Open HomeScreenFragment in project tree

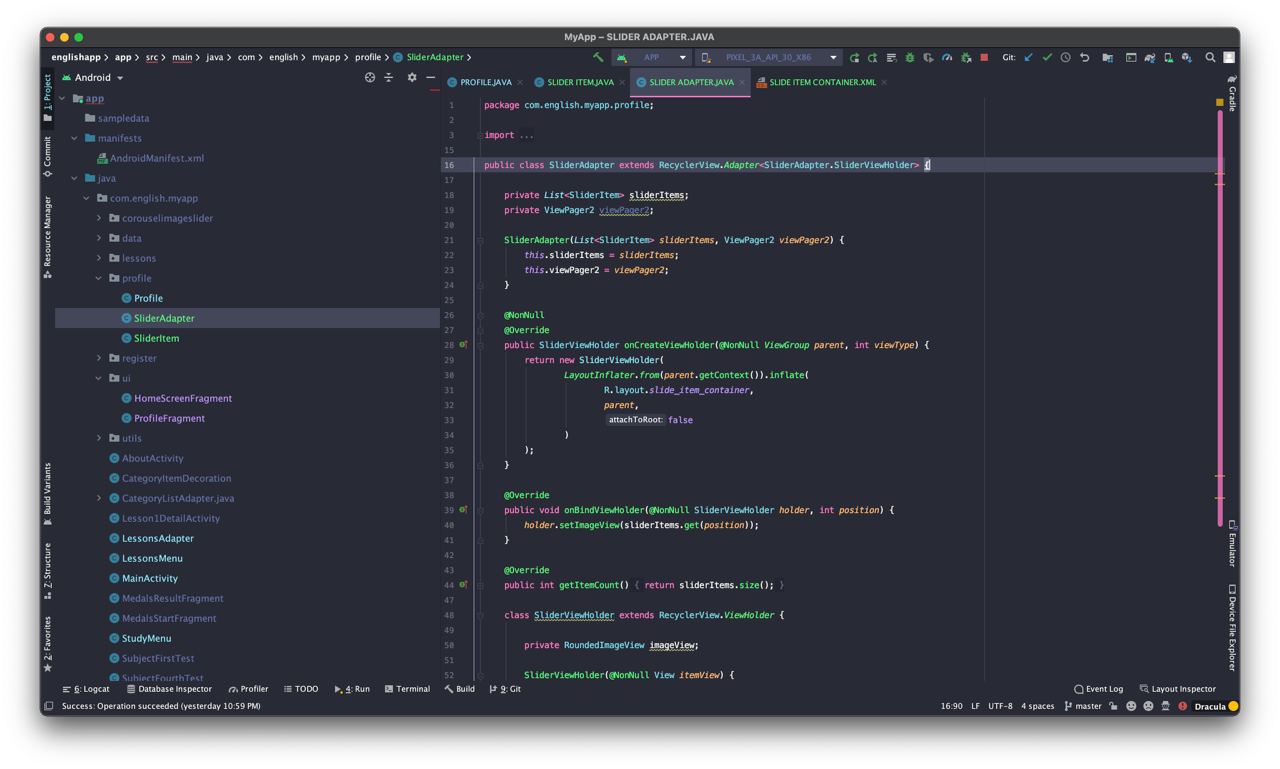point(183,398)
